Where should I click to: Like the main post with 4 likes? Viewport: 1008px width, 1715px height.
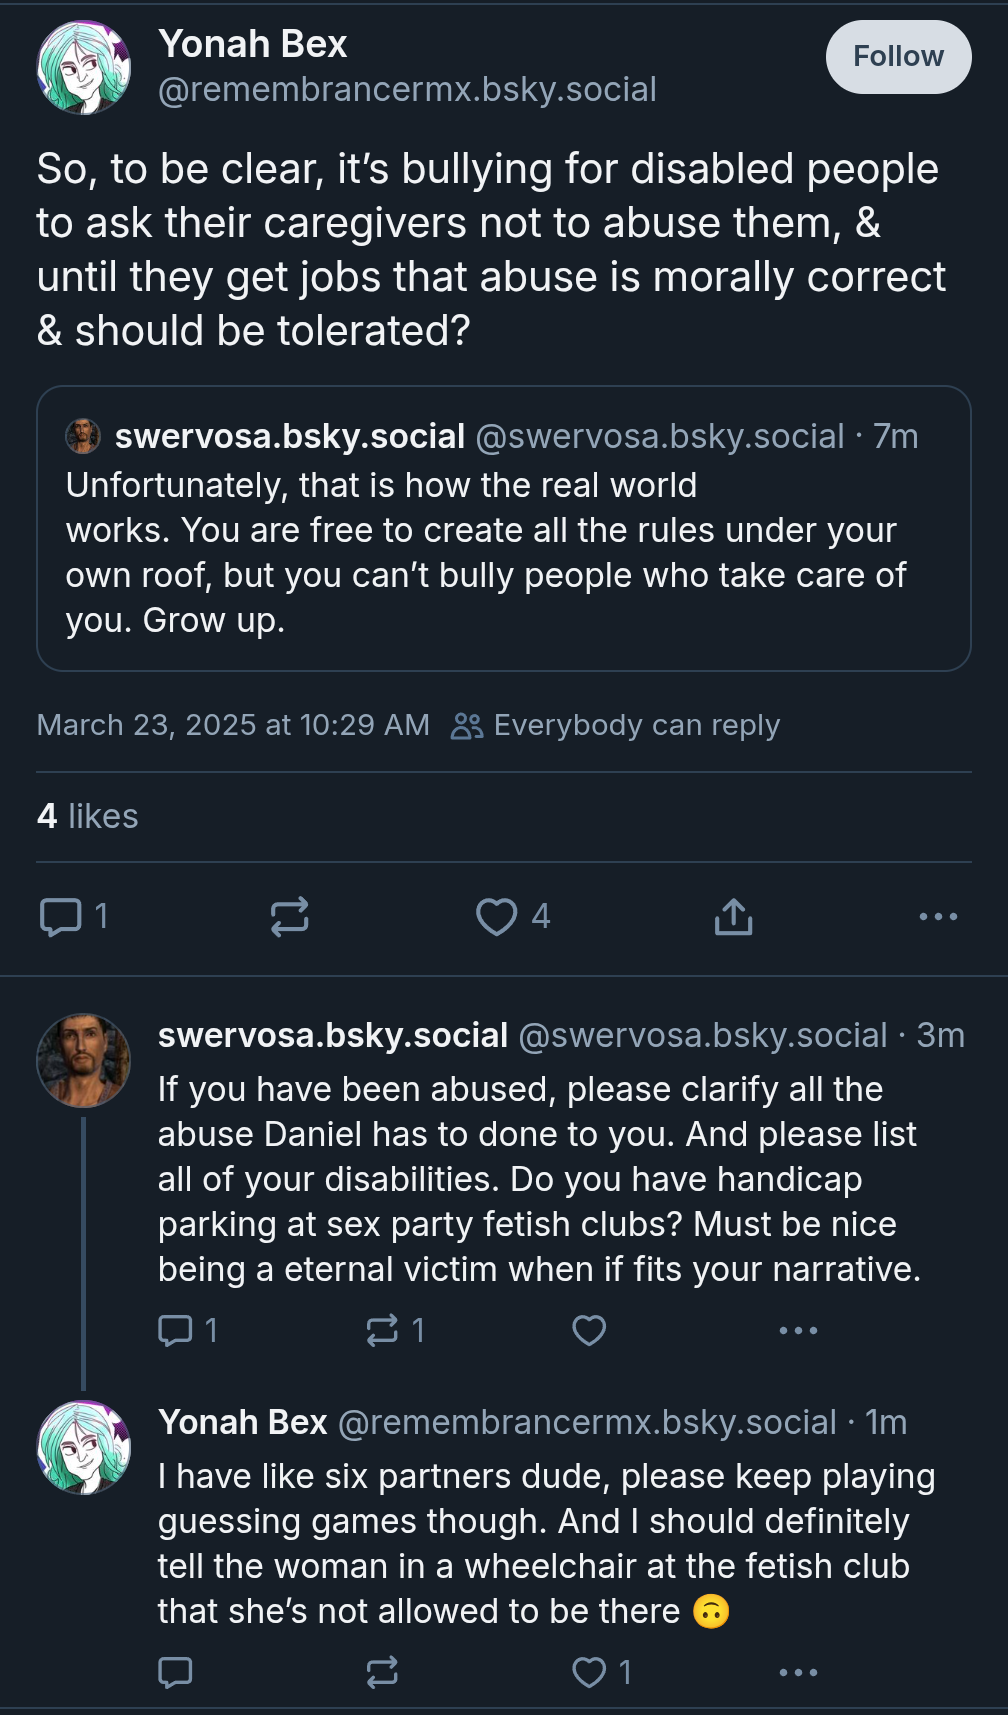[513, 916]
